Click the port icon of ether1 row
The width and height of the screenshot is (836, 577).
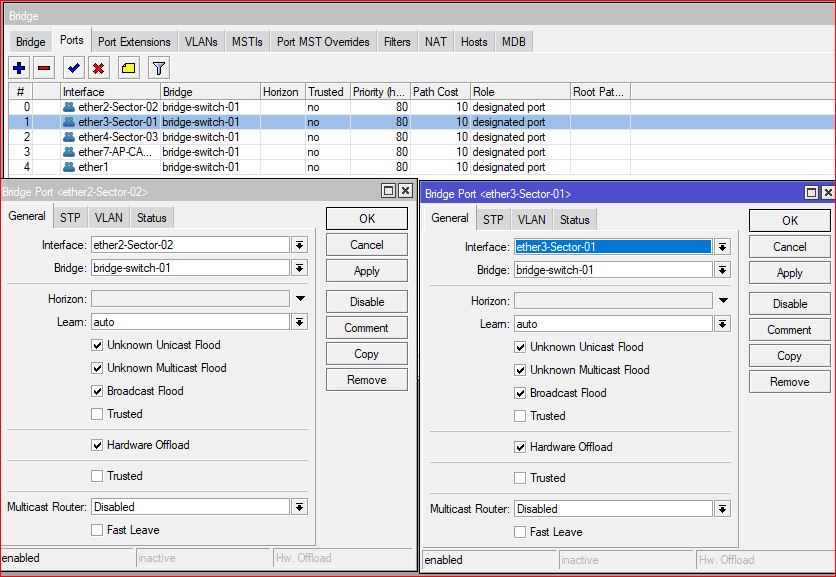click(69, 166)
